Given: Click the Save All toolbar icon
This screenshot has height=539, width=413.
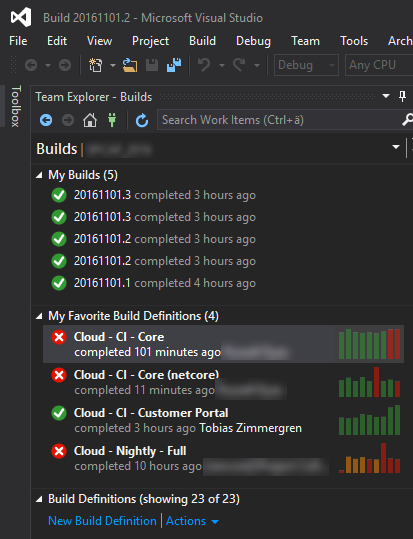Looking at the screenshot, I should (174, 65).
